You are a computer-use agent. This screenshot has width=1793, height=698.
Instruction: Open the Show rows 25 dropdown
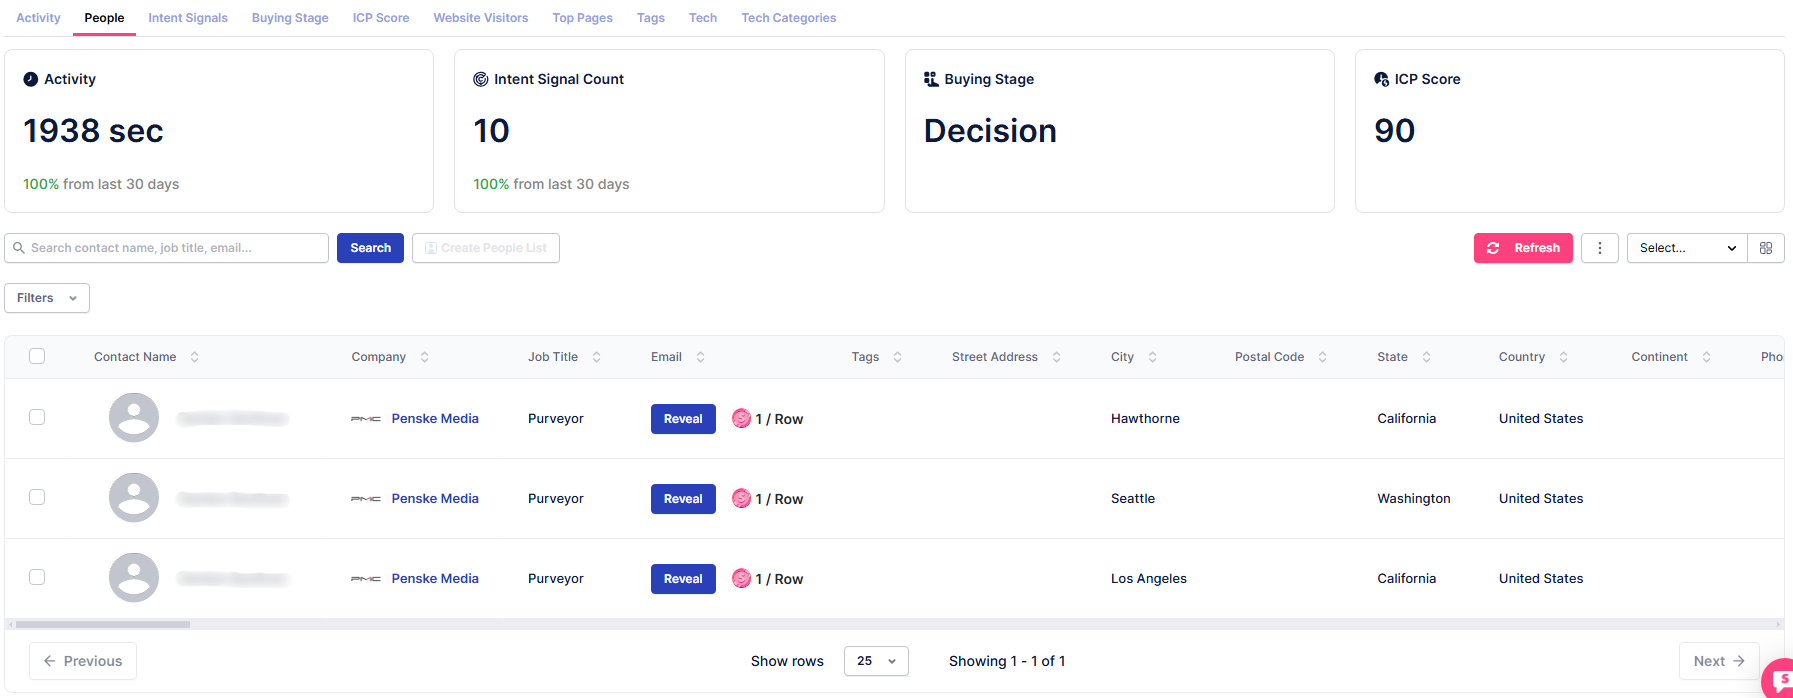[x=875, y=661]
